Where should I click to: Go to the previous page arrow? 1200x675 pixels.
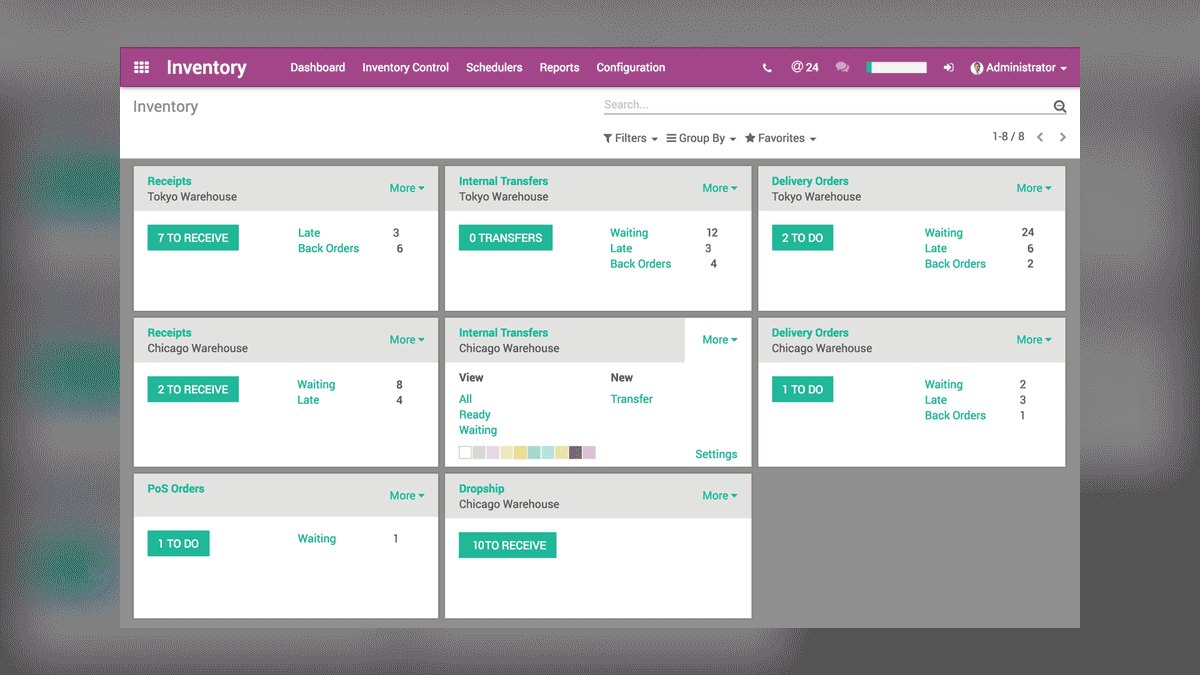point(1040,137)
